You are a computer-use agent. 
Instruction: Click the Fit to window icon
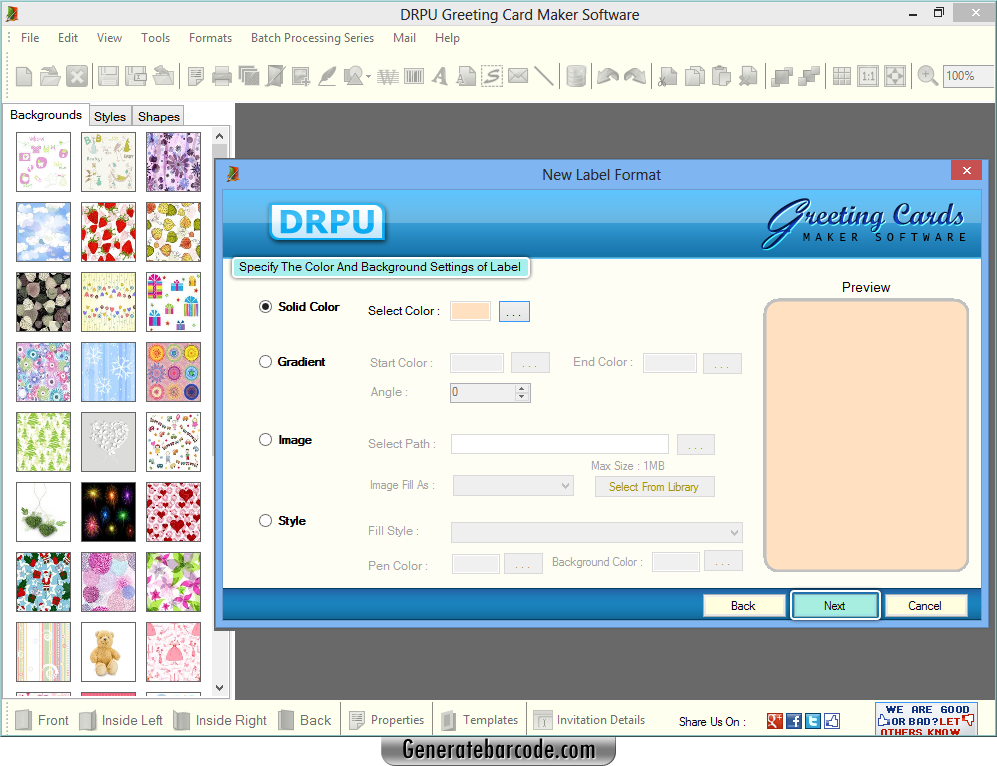[895, 76]
